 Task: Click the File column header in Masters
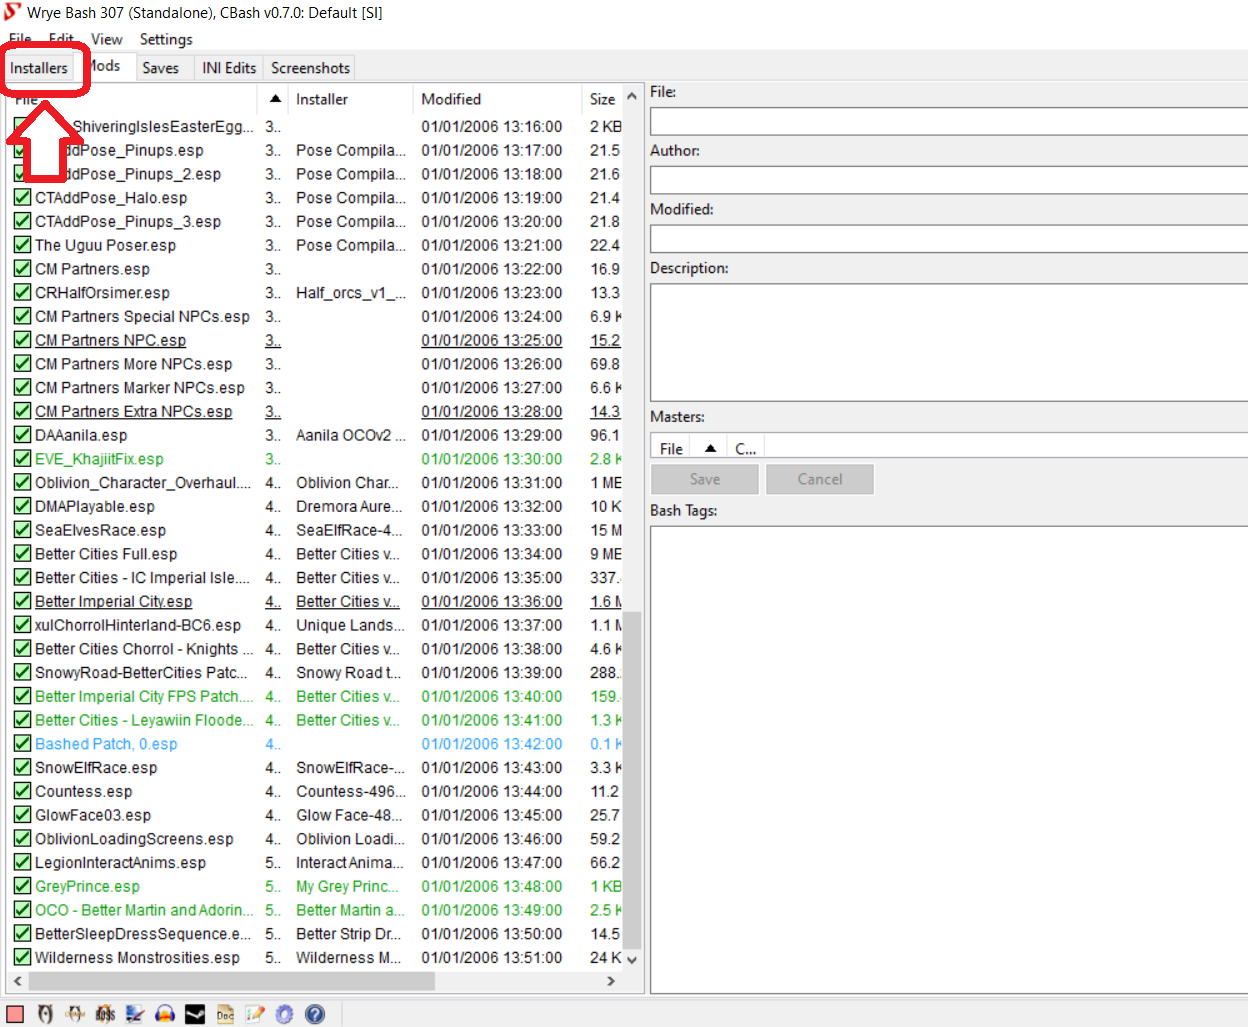(x=672, y=448)
